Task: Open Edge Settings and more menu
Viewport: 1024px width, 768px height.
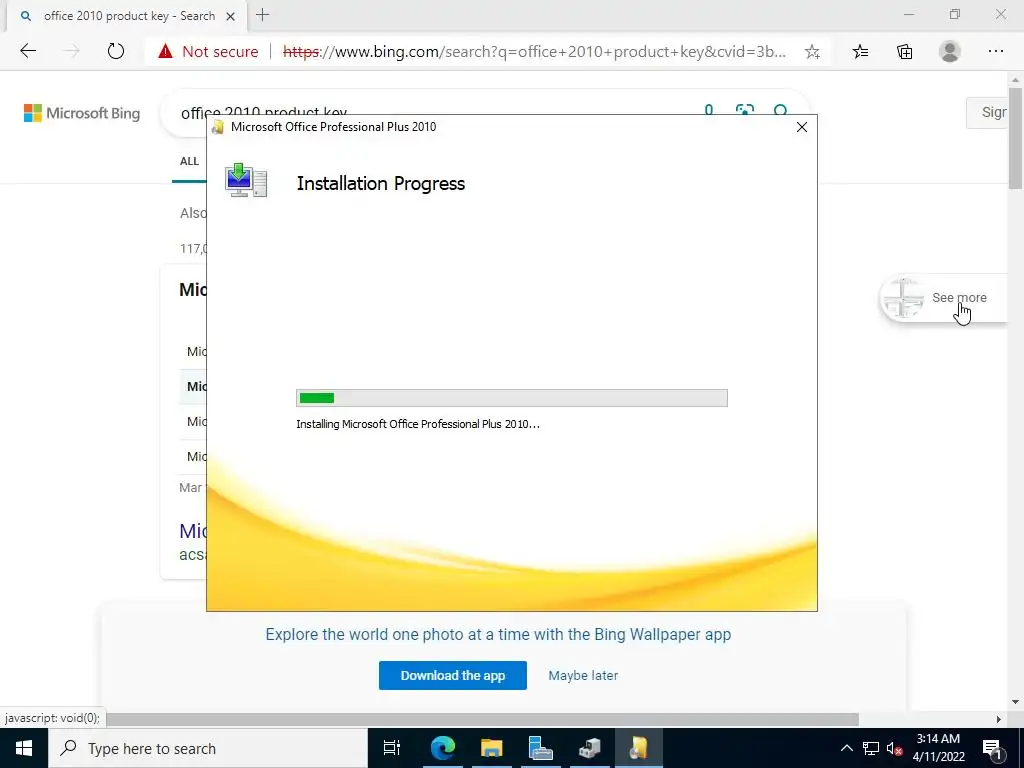Action: [995, 51]
